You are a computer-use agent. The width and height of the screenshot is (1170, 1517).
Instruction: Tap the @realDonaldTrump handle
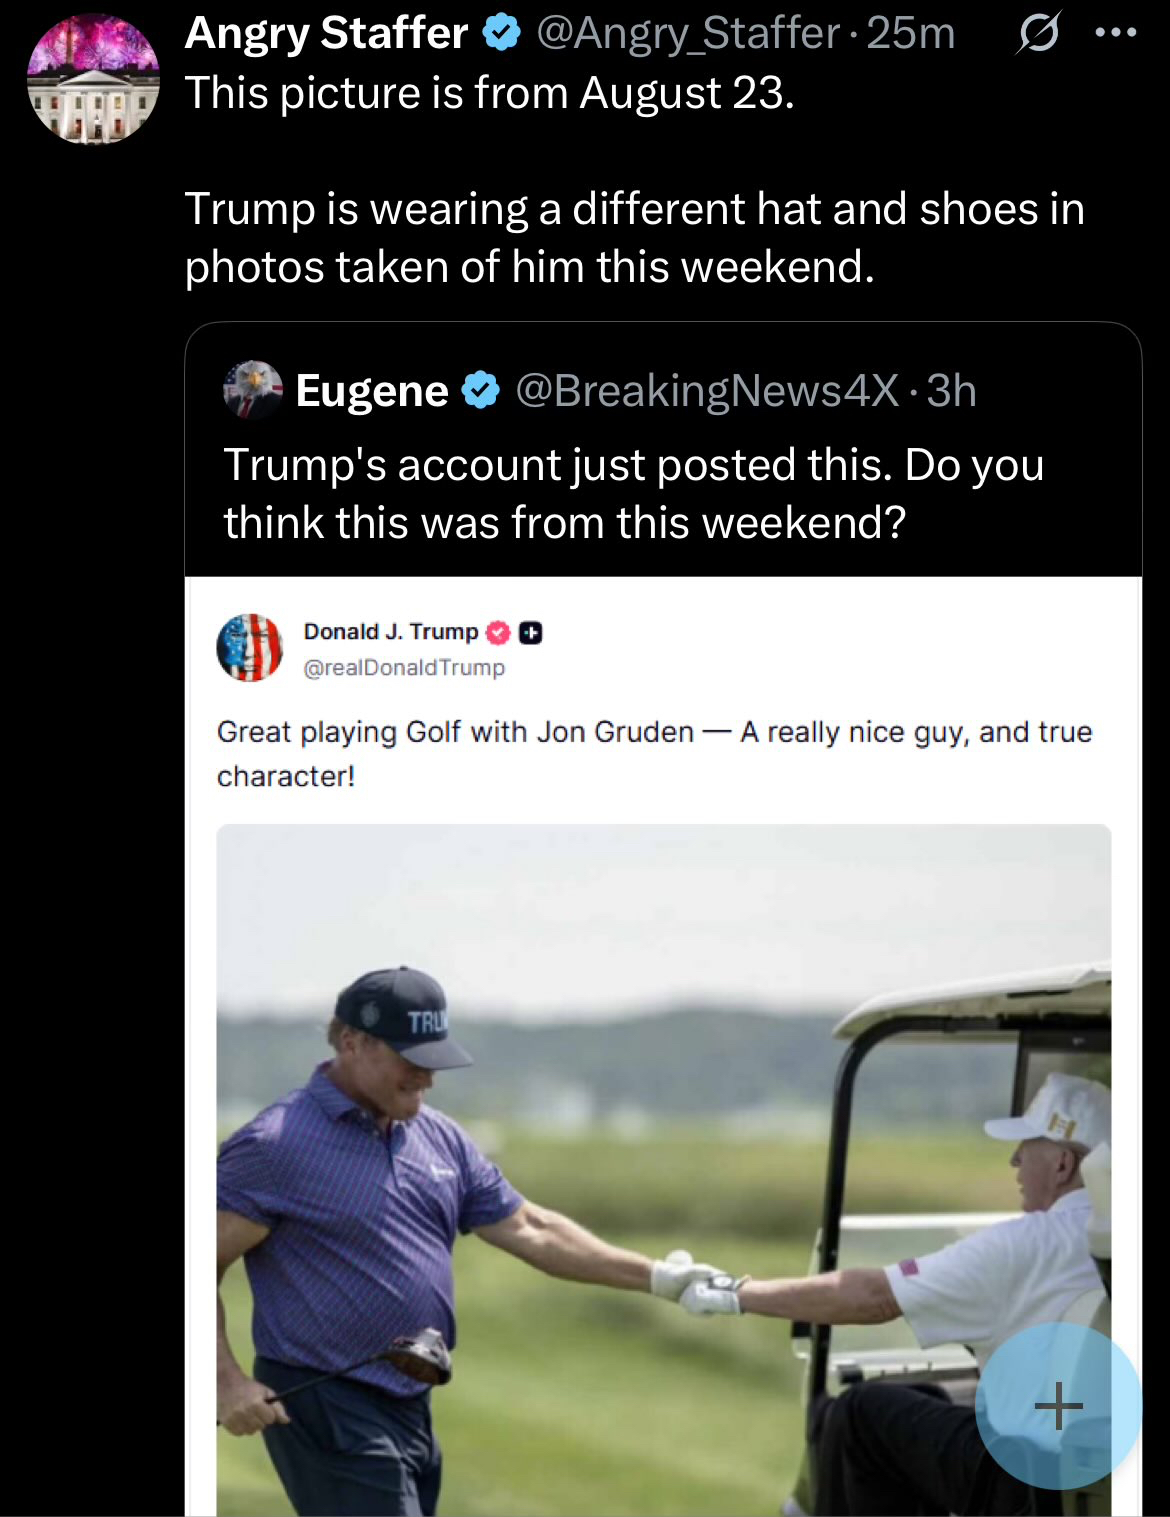[x=404, y=668]
